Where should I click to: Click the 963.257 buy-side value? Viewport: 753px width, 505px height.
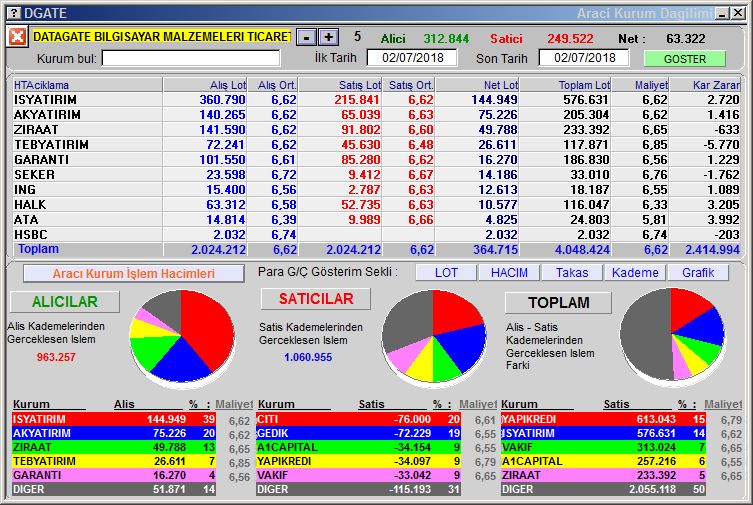[x=56, y=357]
